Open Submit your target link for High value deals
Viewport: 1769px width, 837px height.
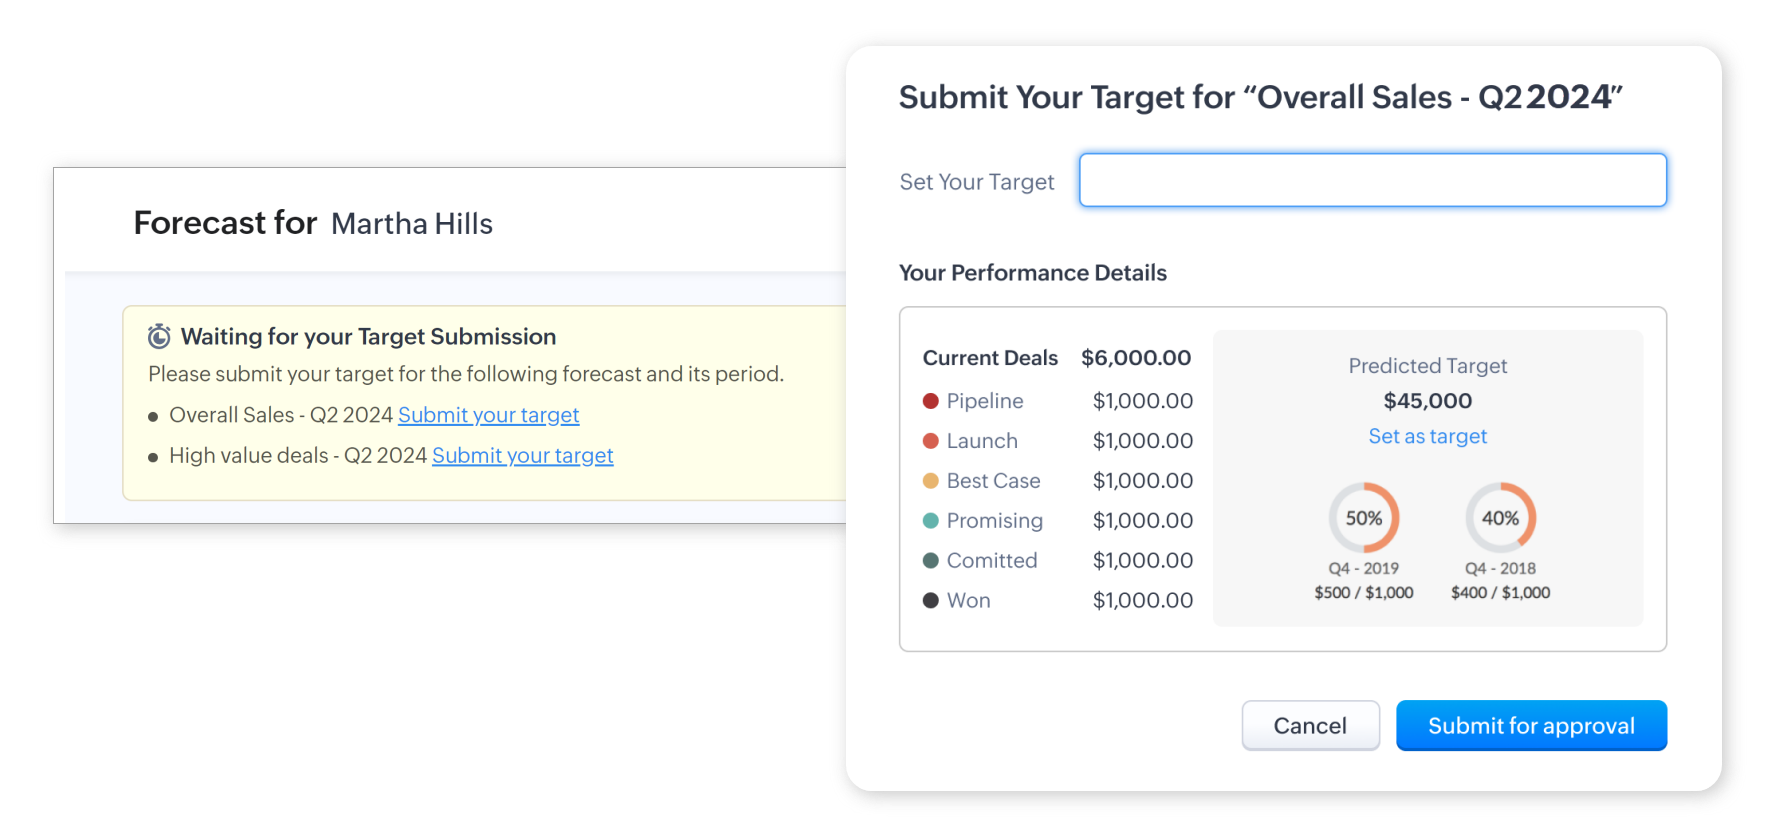(x=522, y=456)
